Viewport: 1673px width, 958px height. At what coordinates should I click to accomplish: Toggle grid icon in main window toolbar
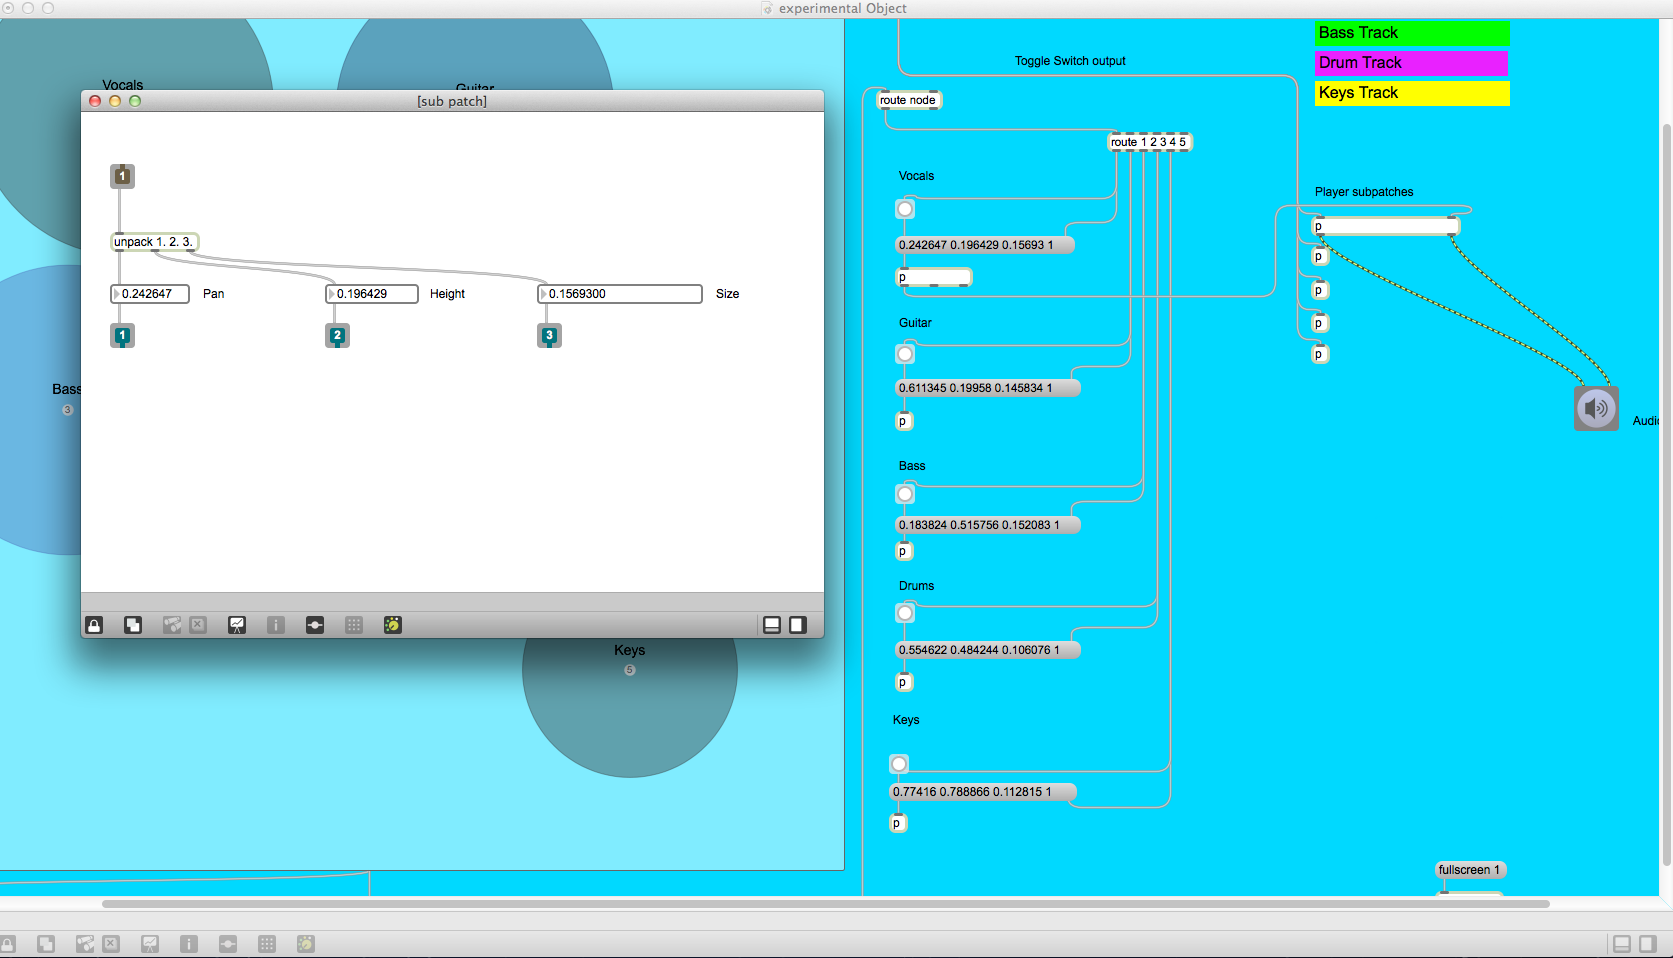pyautogui.click(x=267, y=944)
